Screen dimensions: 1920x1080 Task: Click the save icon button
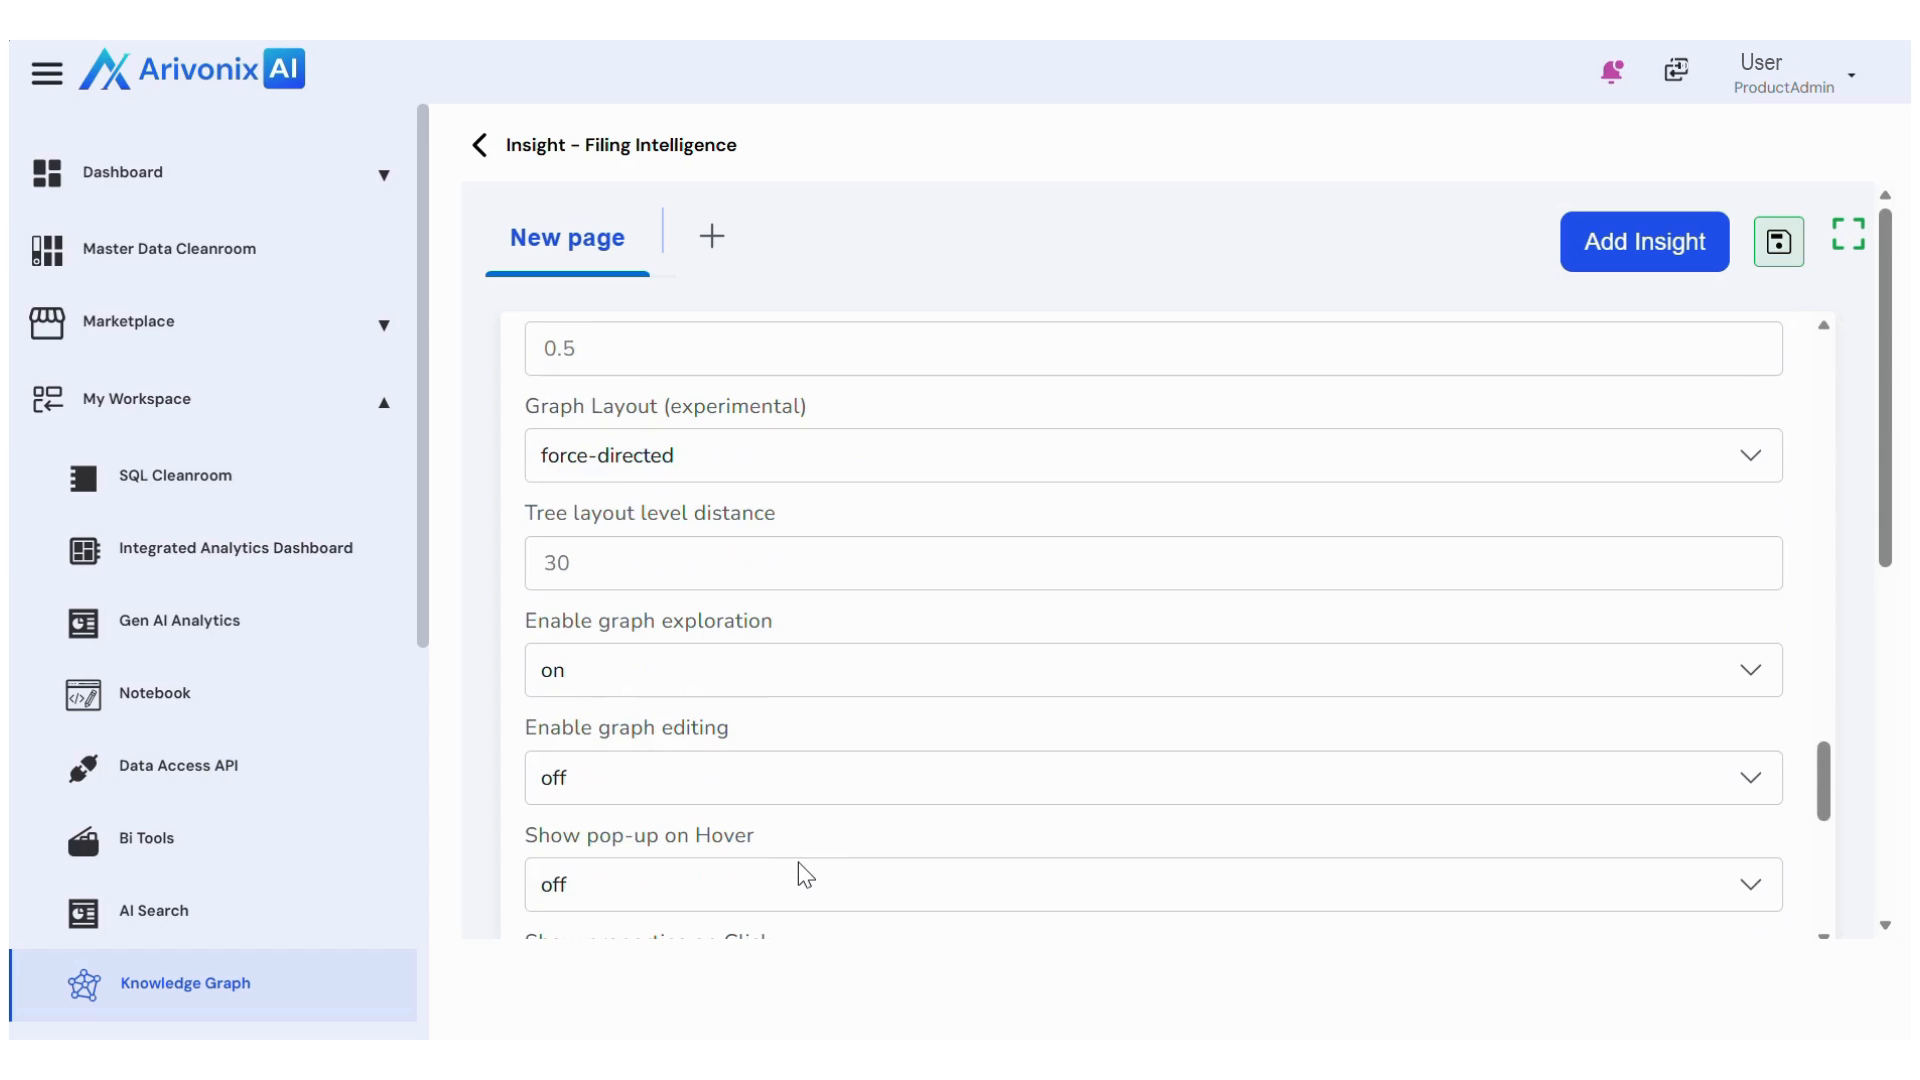[1778, 242]
